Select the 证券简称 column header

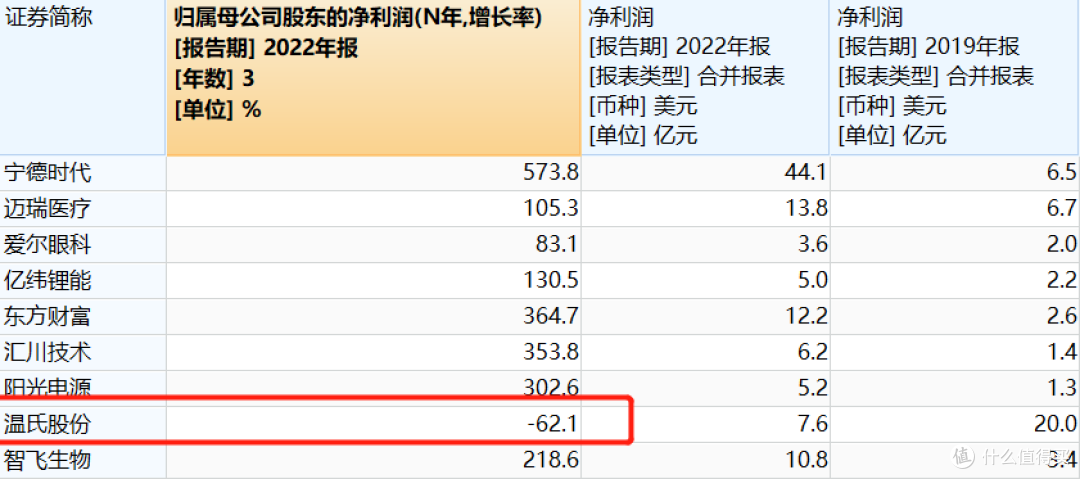coord(83,77)
